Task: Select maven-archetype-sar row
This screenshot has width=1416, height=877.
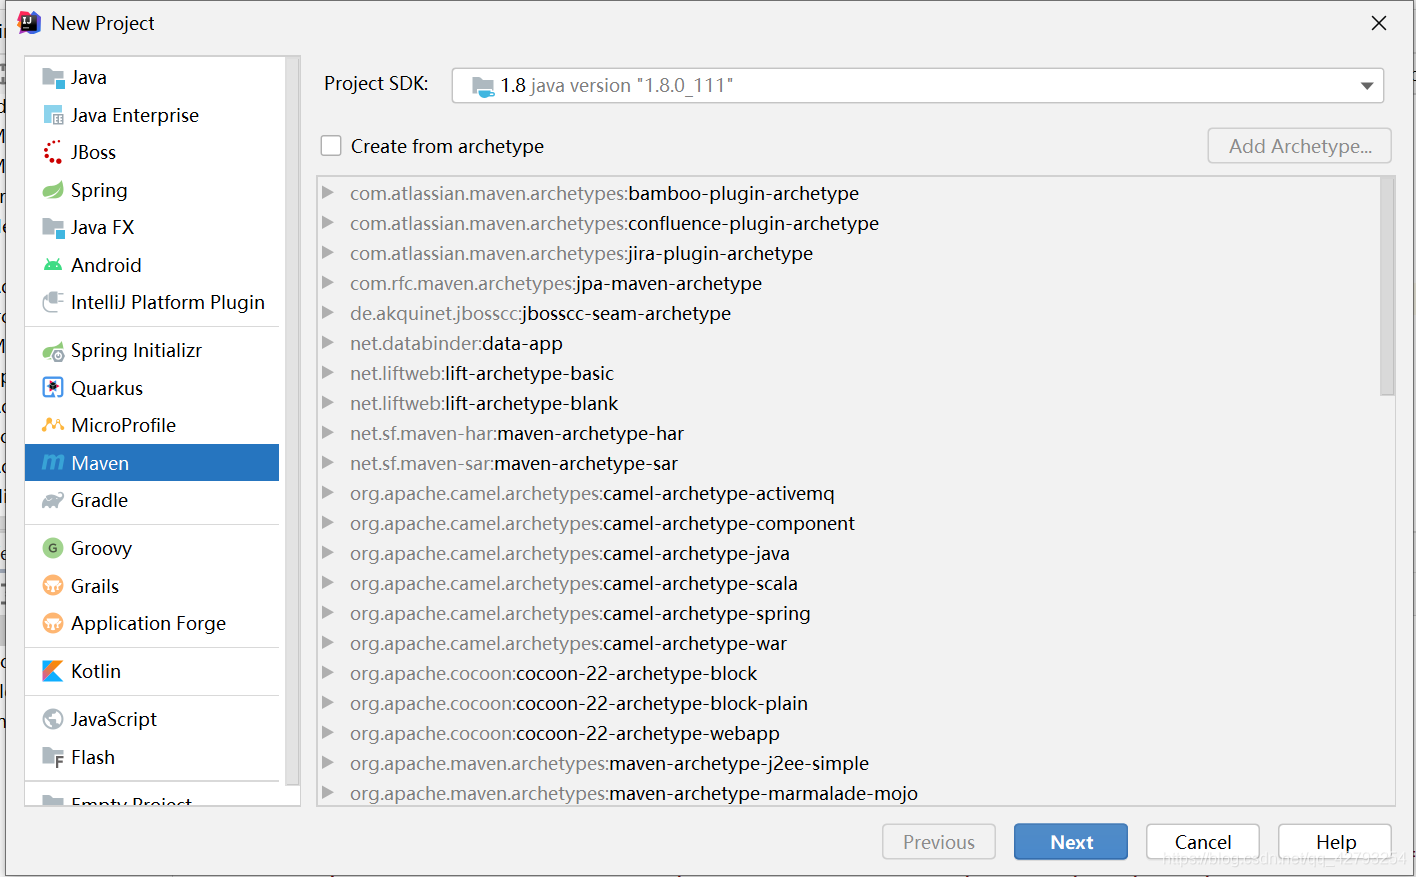Action: pos(848,463)
